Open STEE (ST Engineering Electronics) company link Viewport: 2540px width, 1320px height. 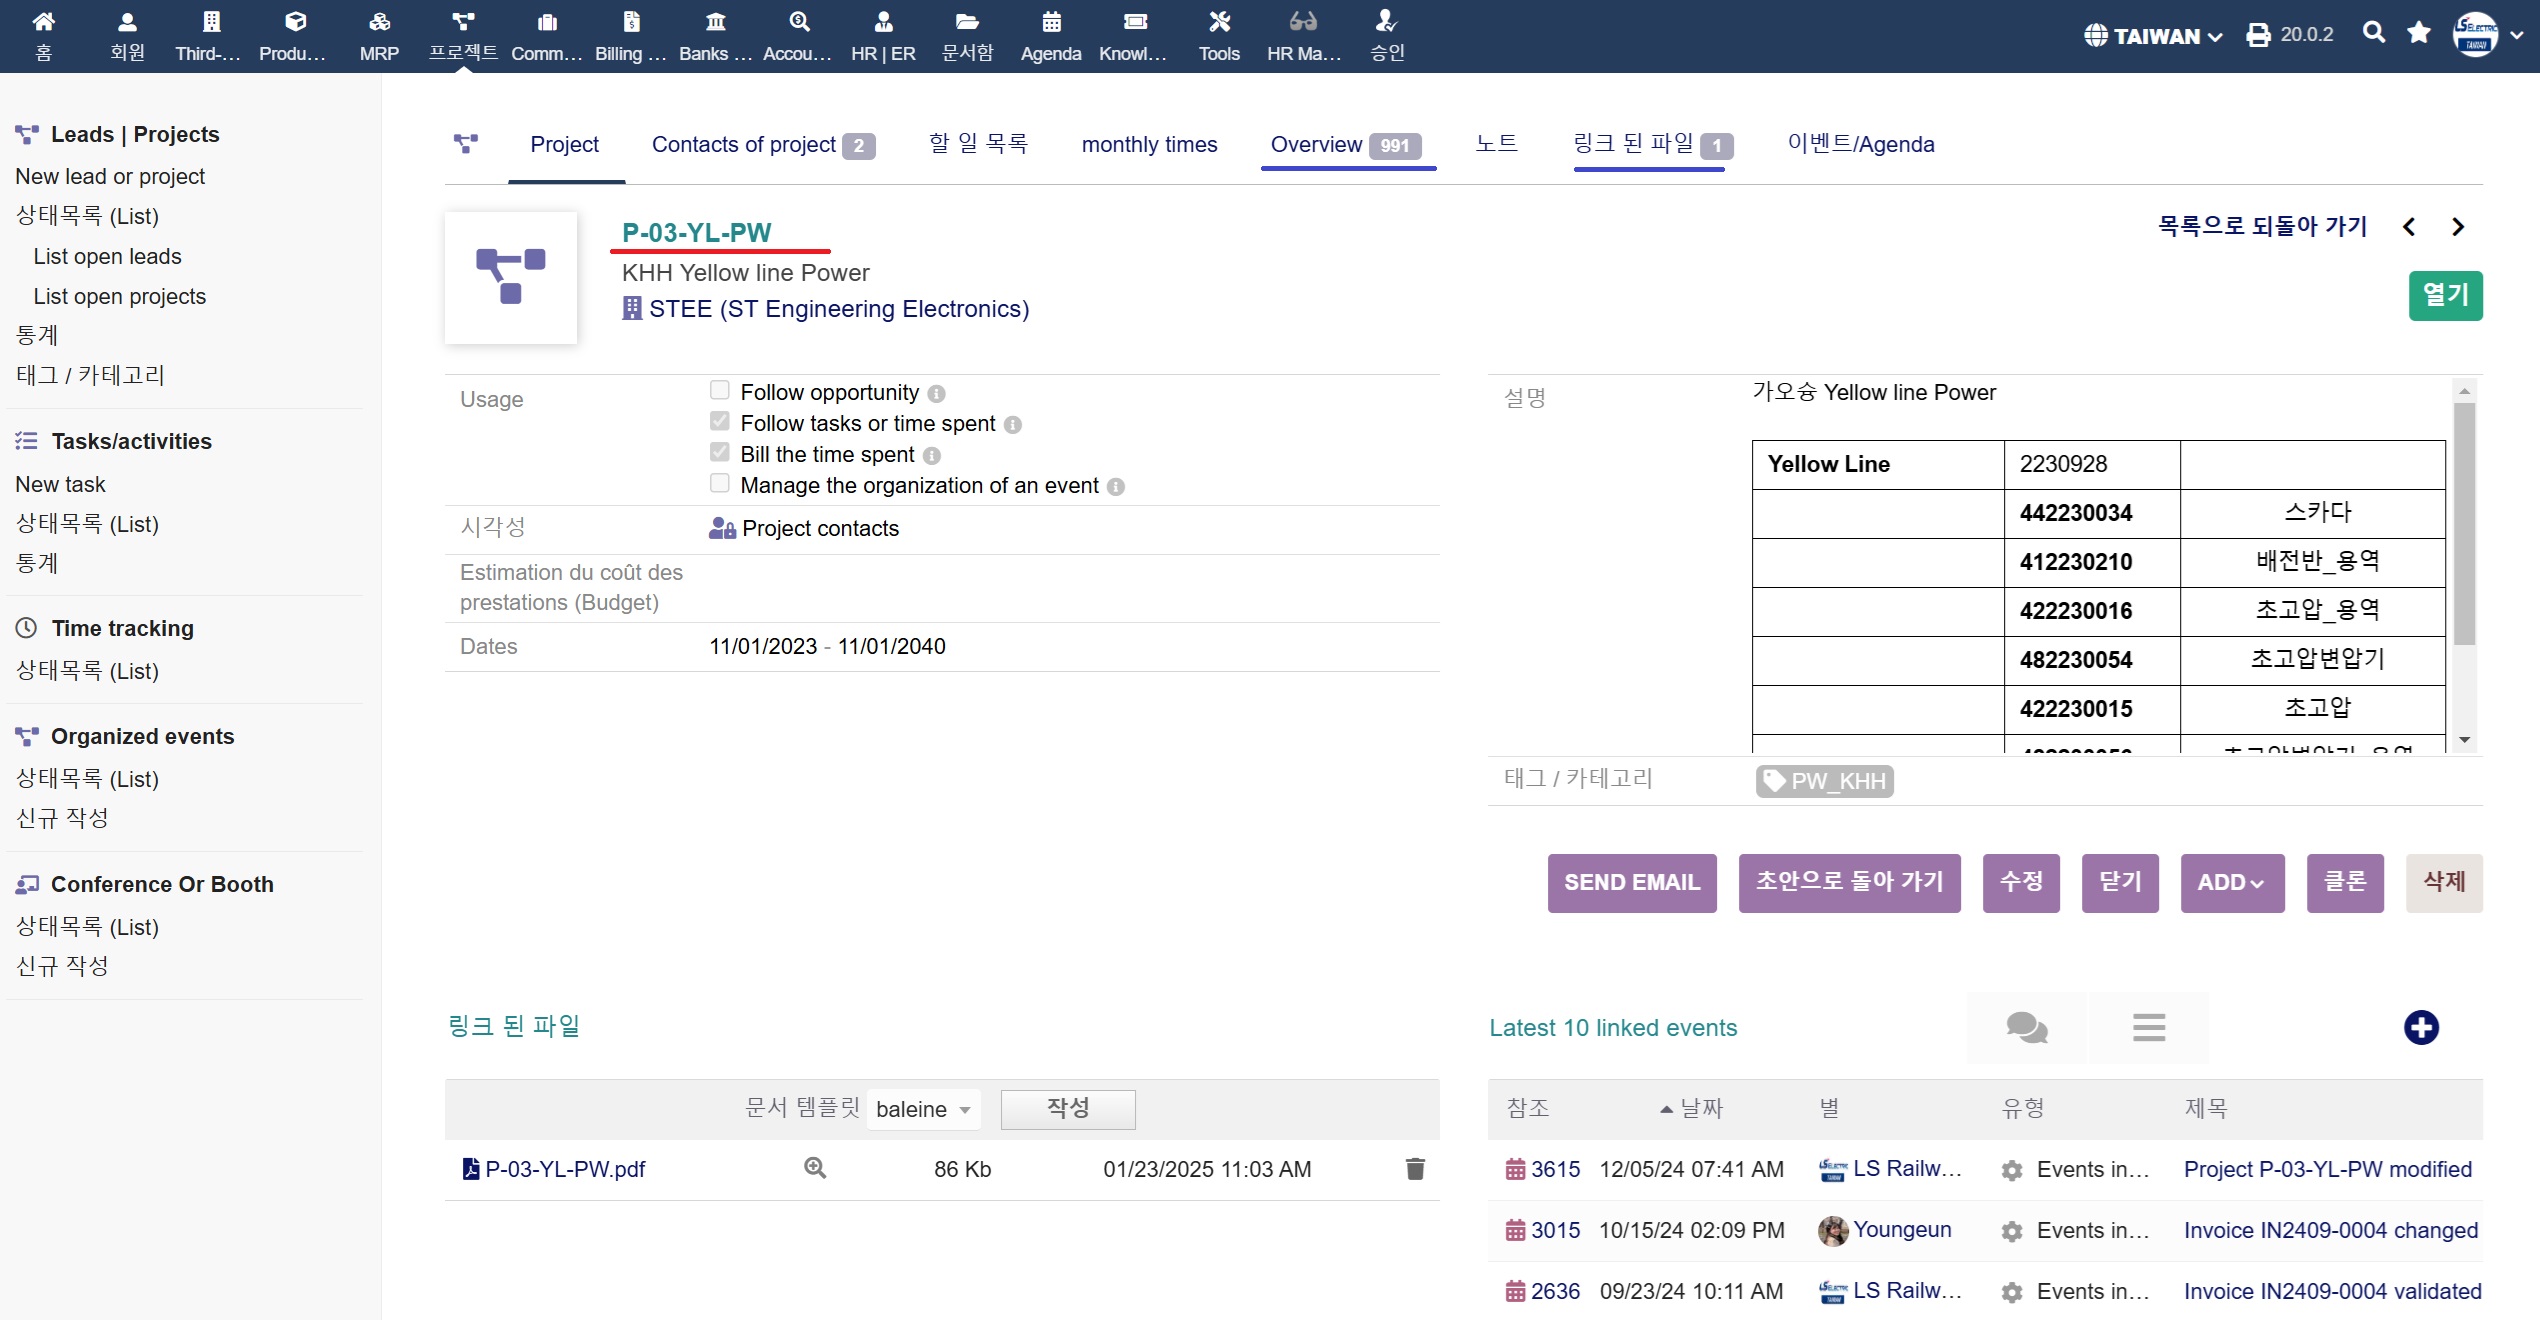837,309
